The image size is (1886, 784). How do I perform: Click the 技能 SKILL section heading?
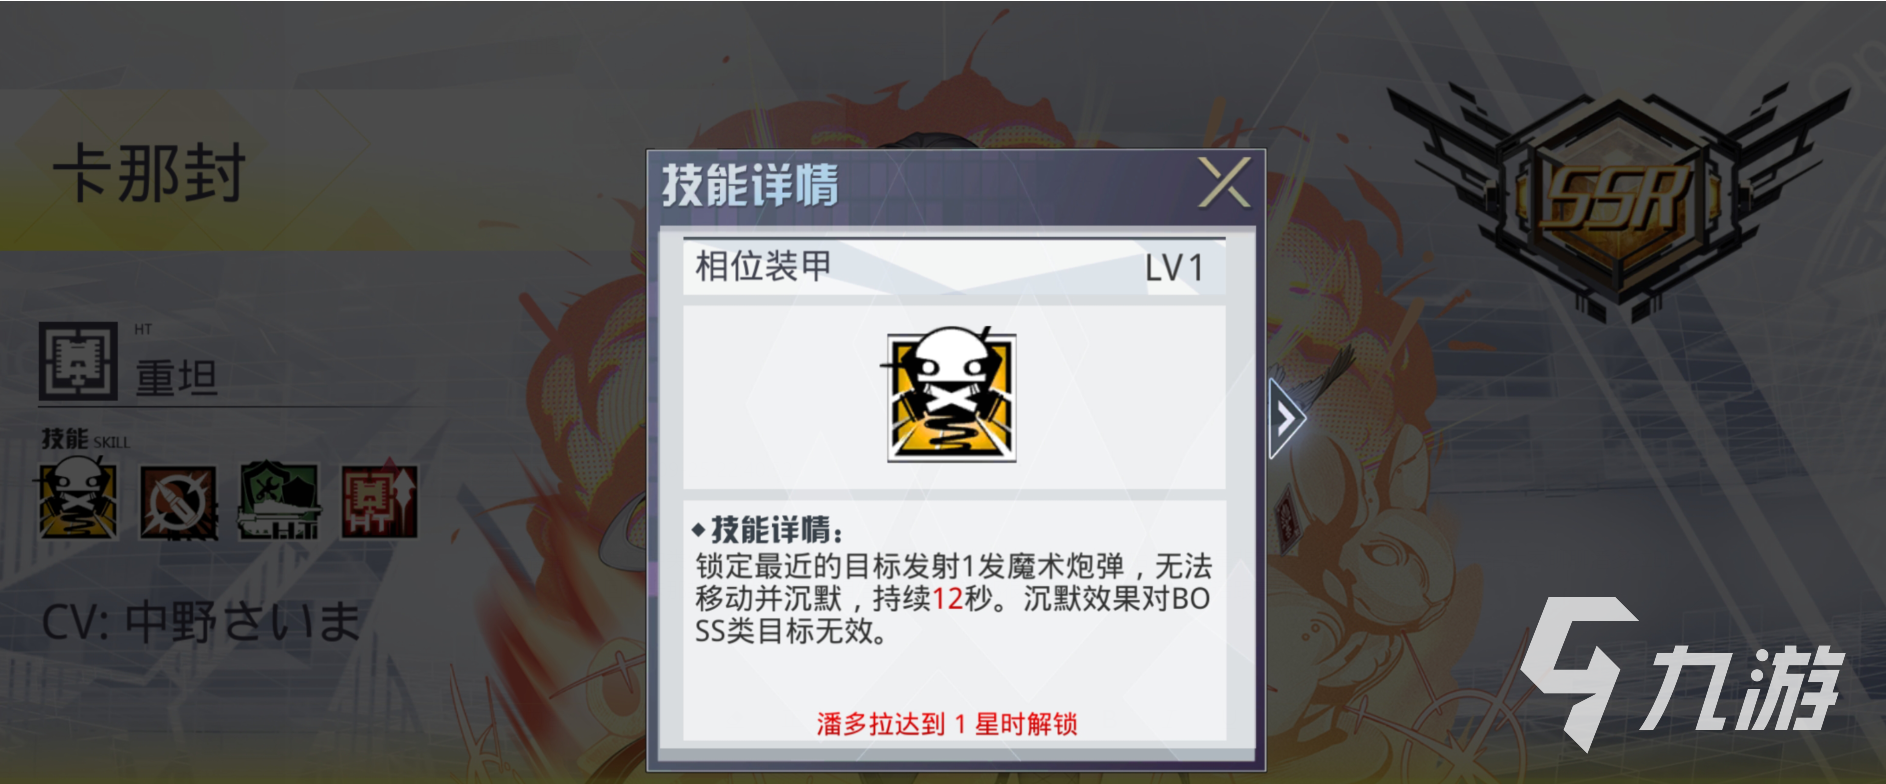pos(86,439)
